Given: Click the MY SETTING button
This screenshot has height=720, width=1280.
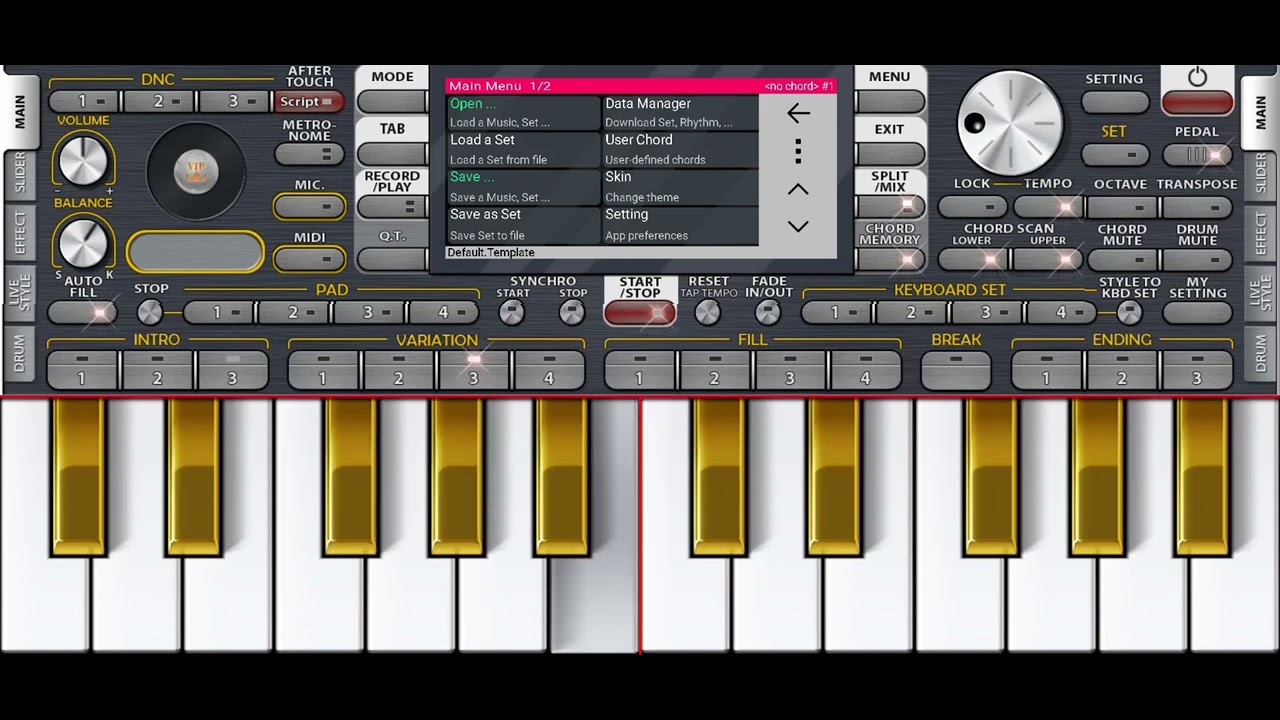Looking at the screenshot, I should [1197, 313].
